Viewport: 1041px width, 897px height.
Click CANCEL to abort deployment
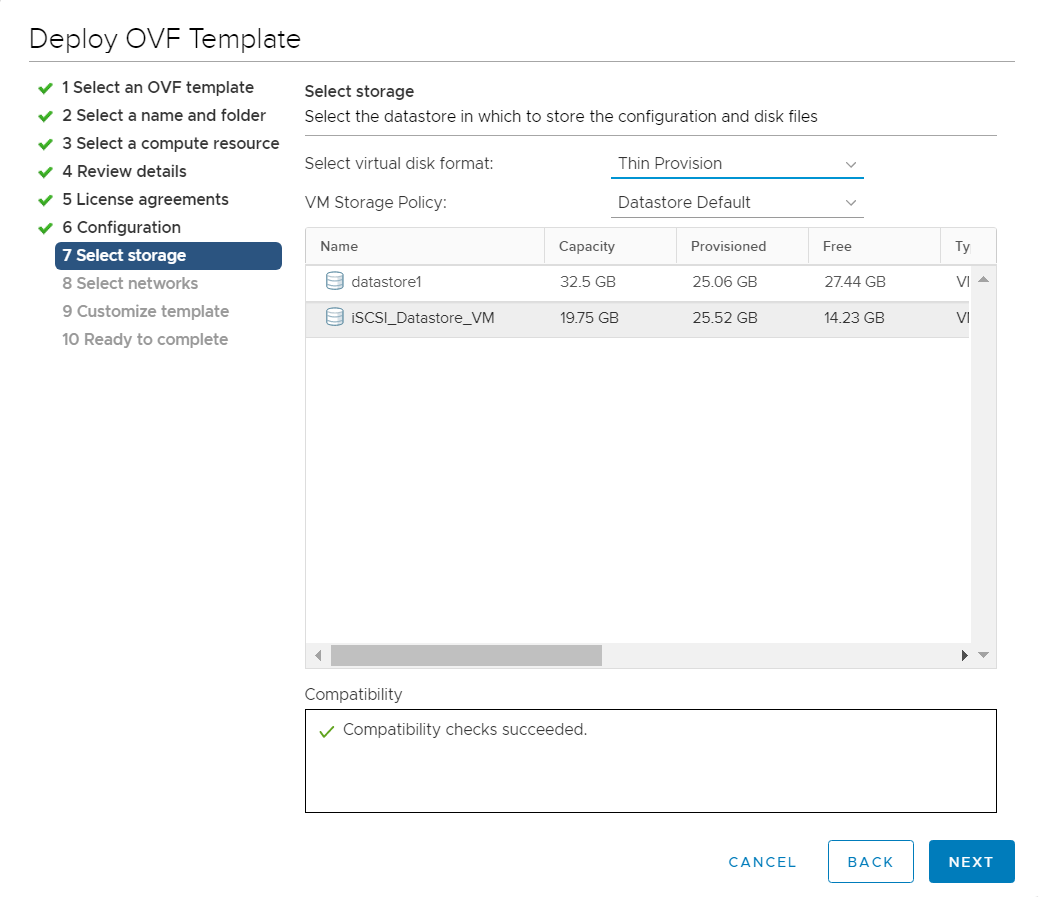pos(762,862)
